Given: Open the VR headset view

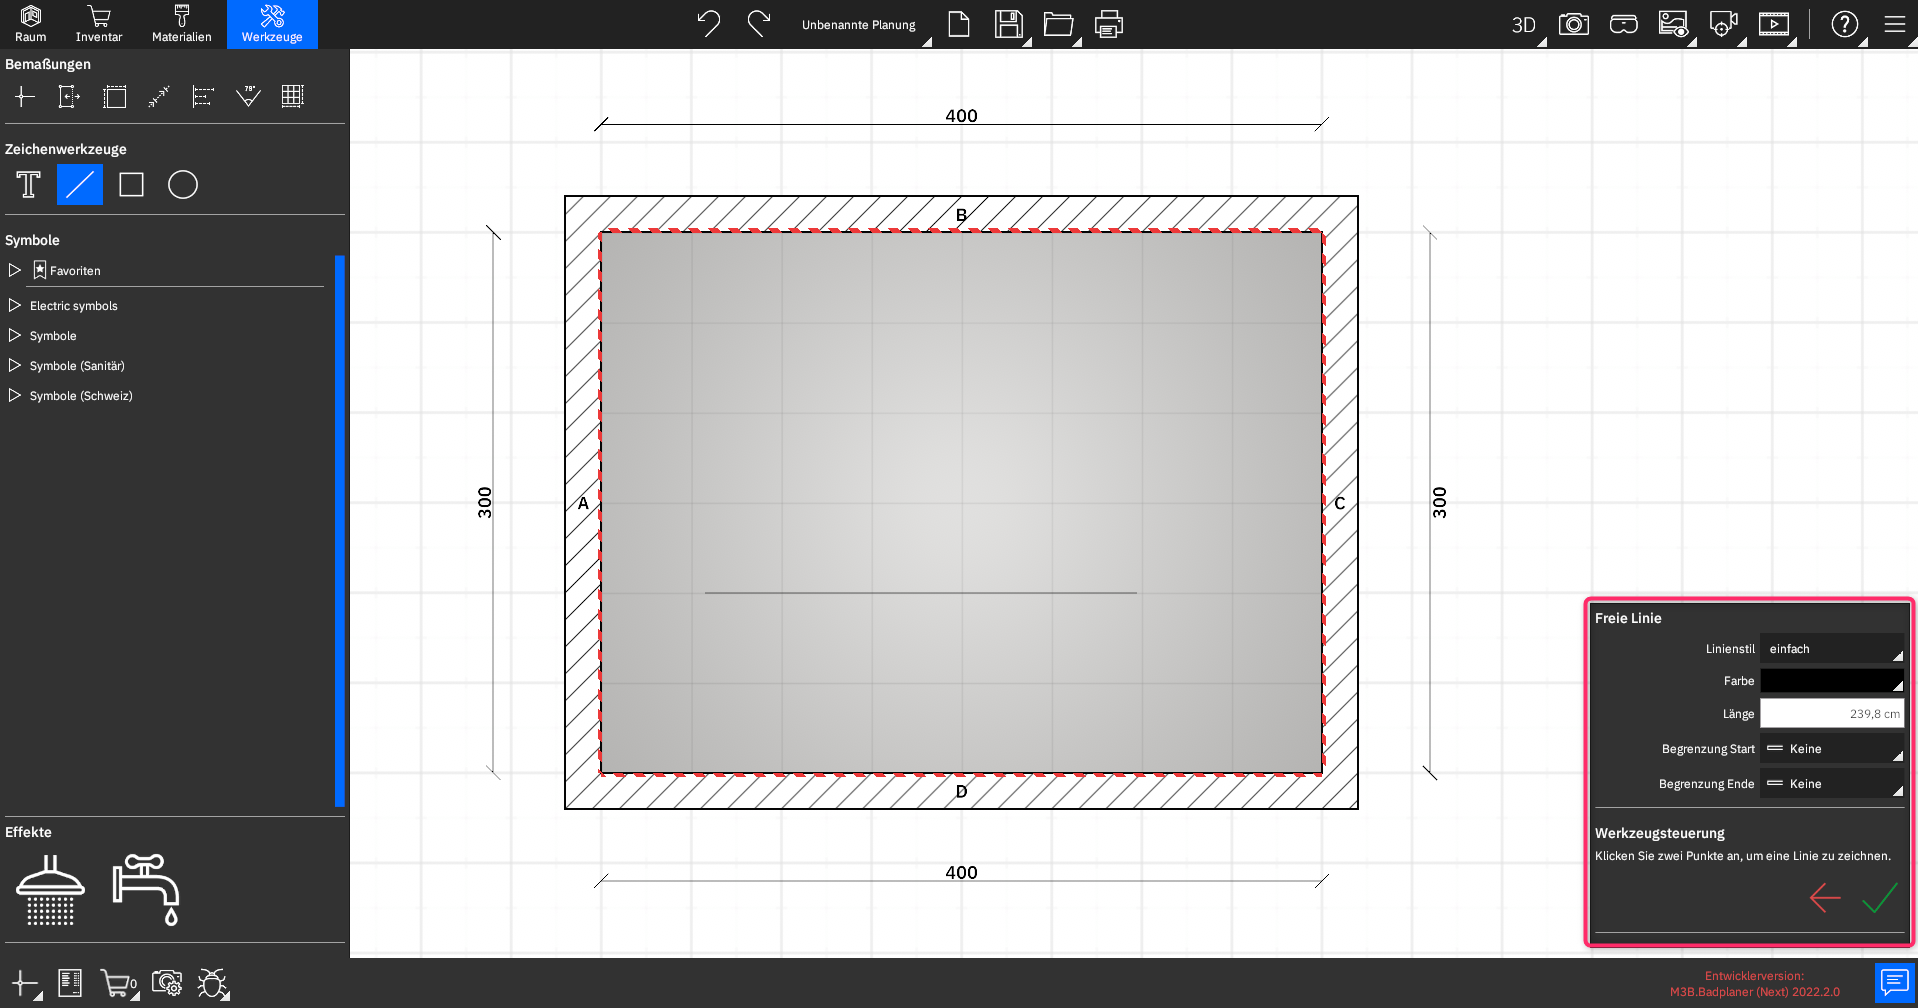Looking at the screenshot, I should tap(1624, 24).
